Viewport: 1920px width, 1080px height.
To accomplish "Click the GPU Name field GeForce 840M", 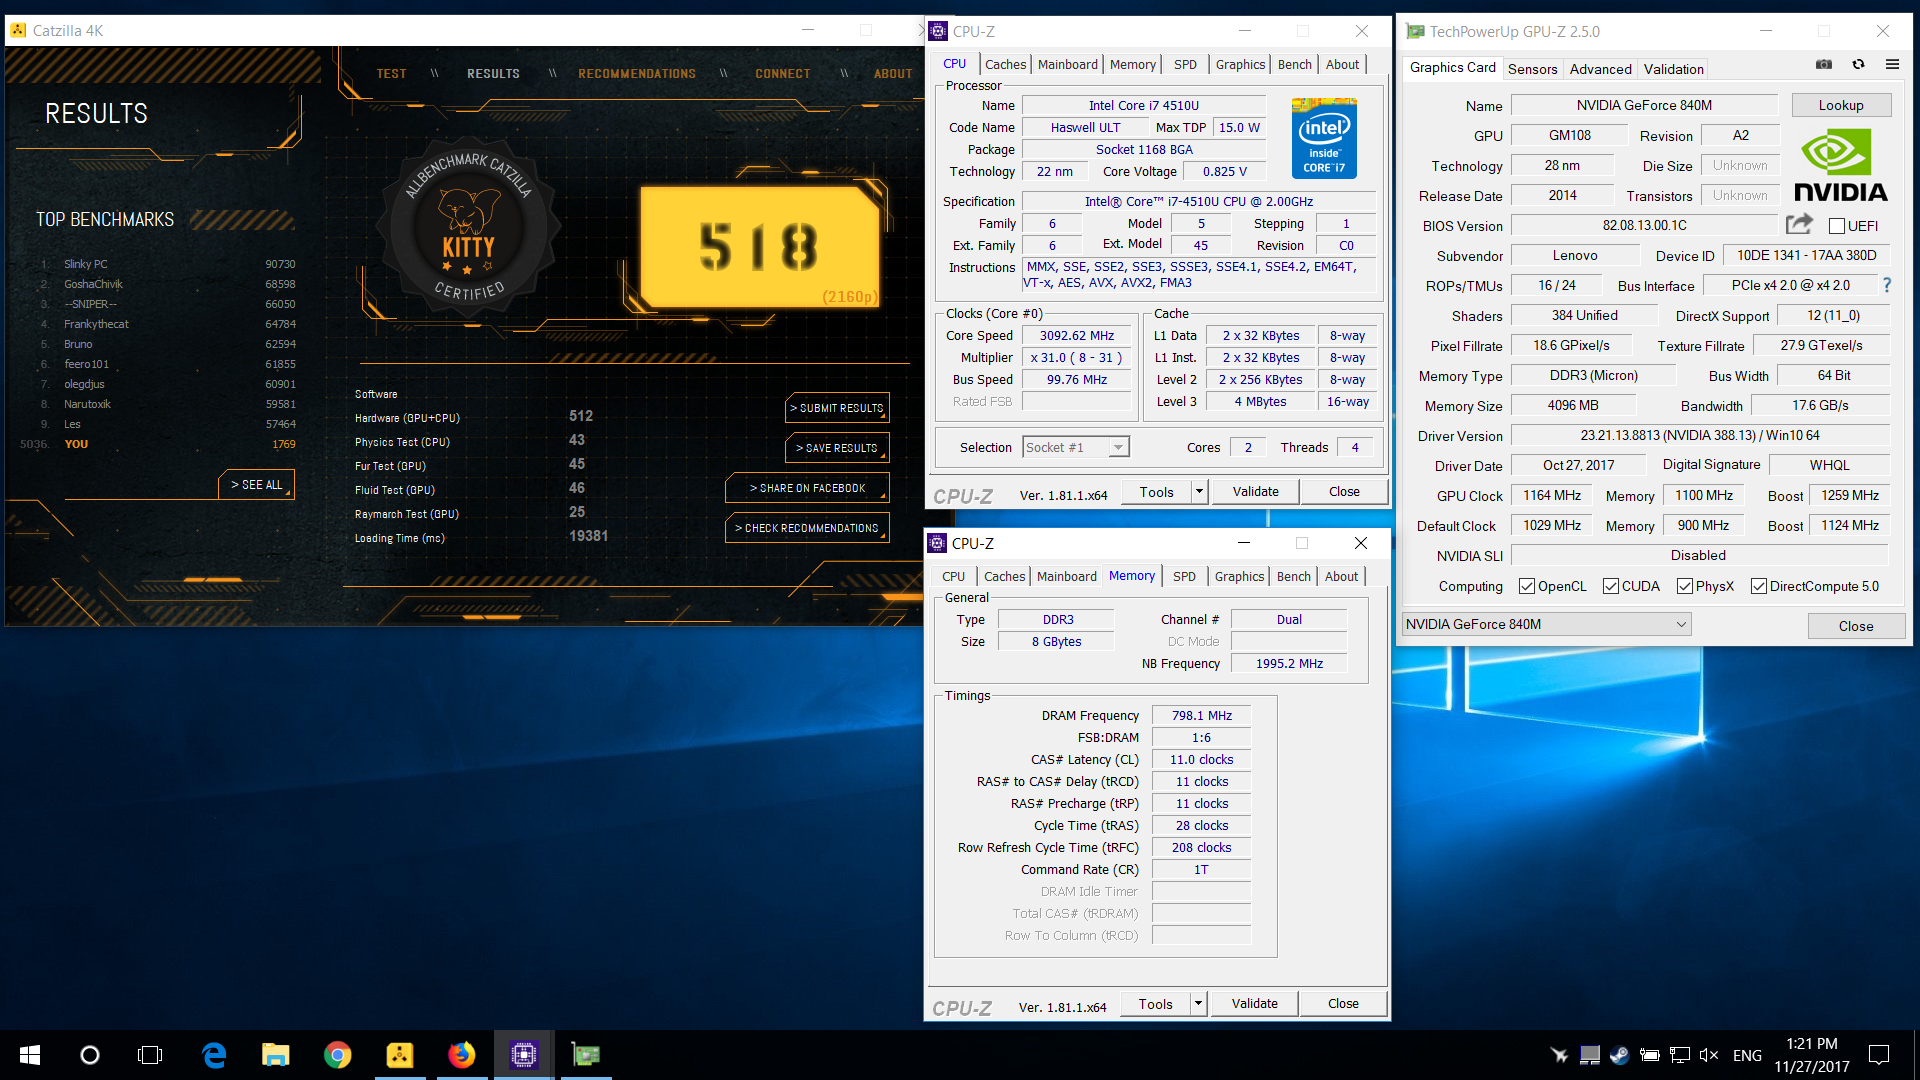I will coord(1644,105).
